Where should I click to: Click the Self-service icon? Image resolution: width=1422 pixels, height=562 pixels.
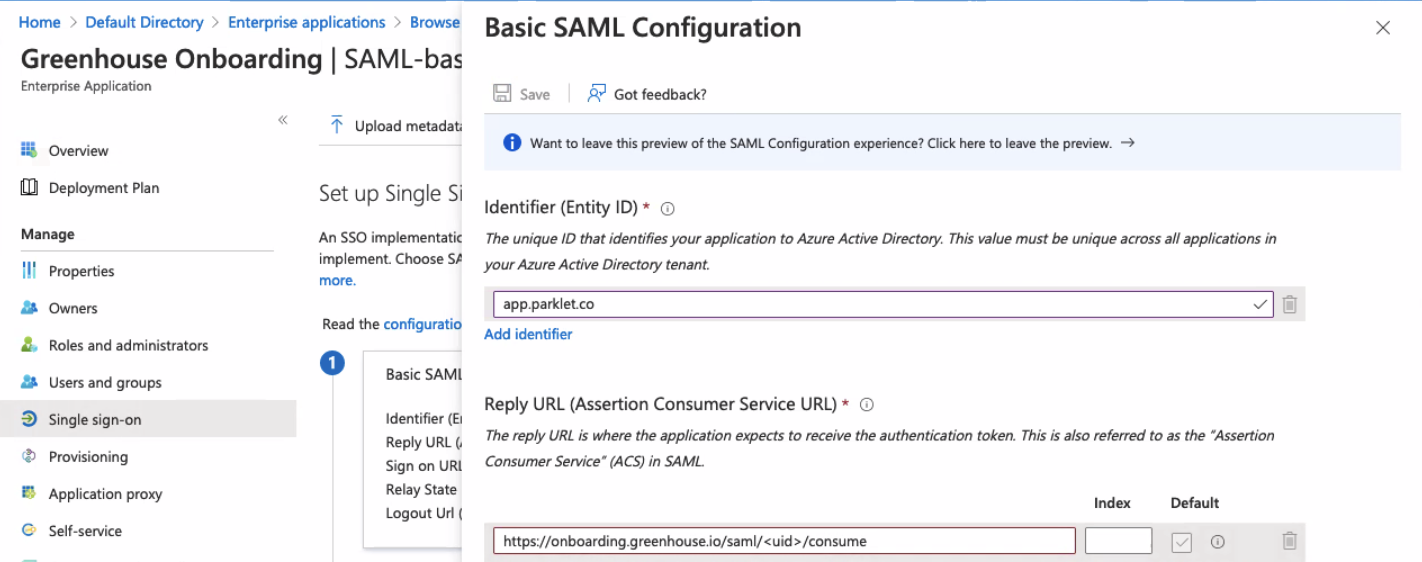(x=29, y=530)
